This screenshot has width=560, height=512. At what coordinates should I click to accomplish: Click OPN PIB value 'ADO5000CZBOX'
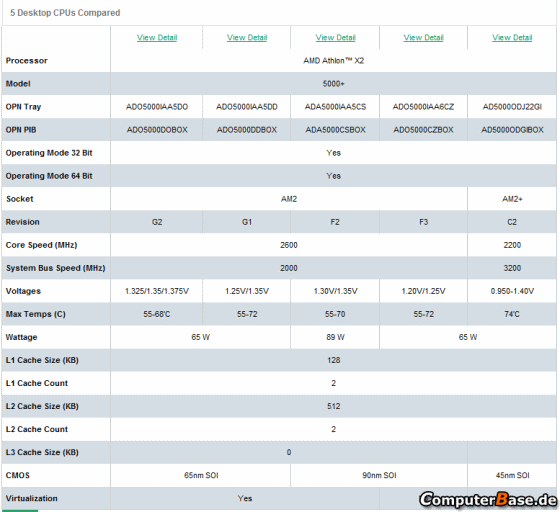[x=424, y=130]
